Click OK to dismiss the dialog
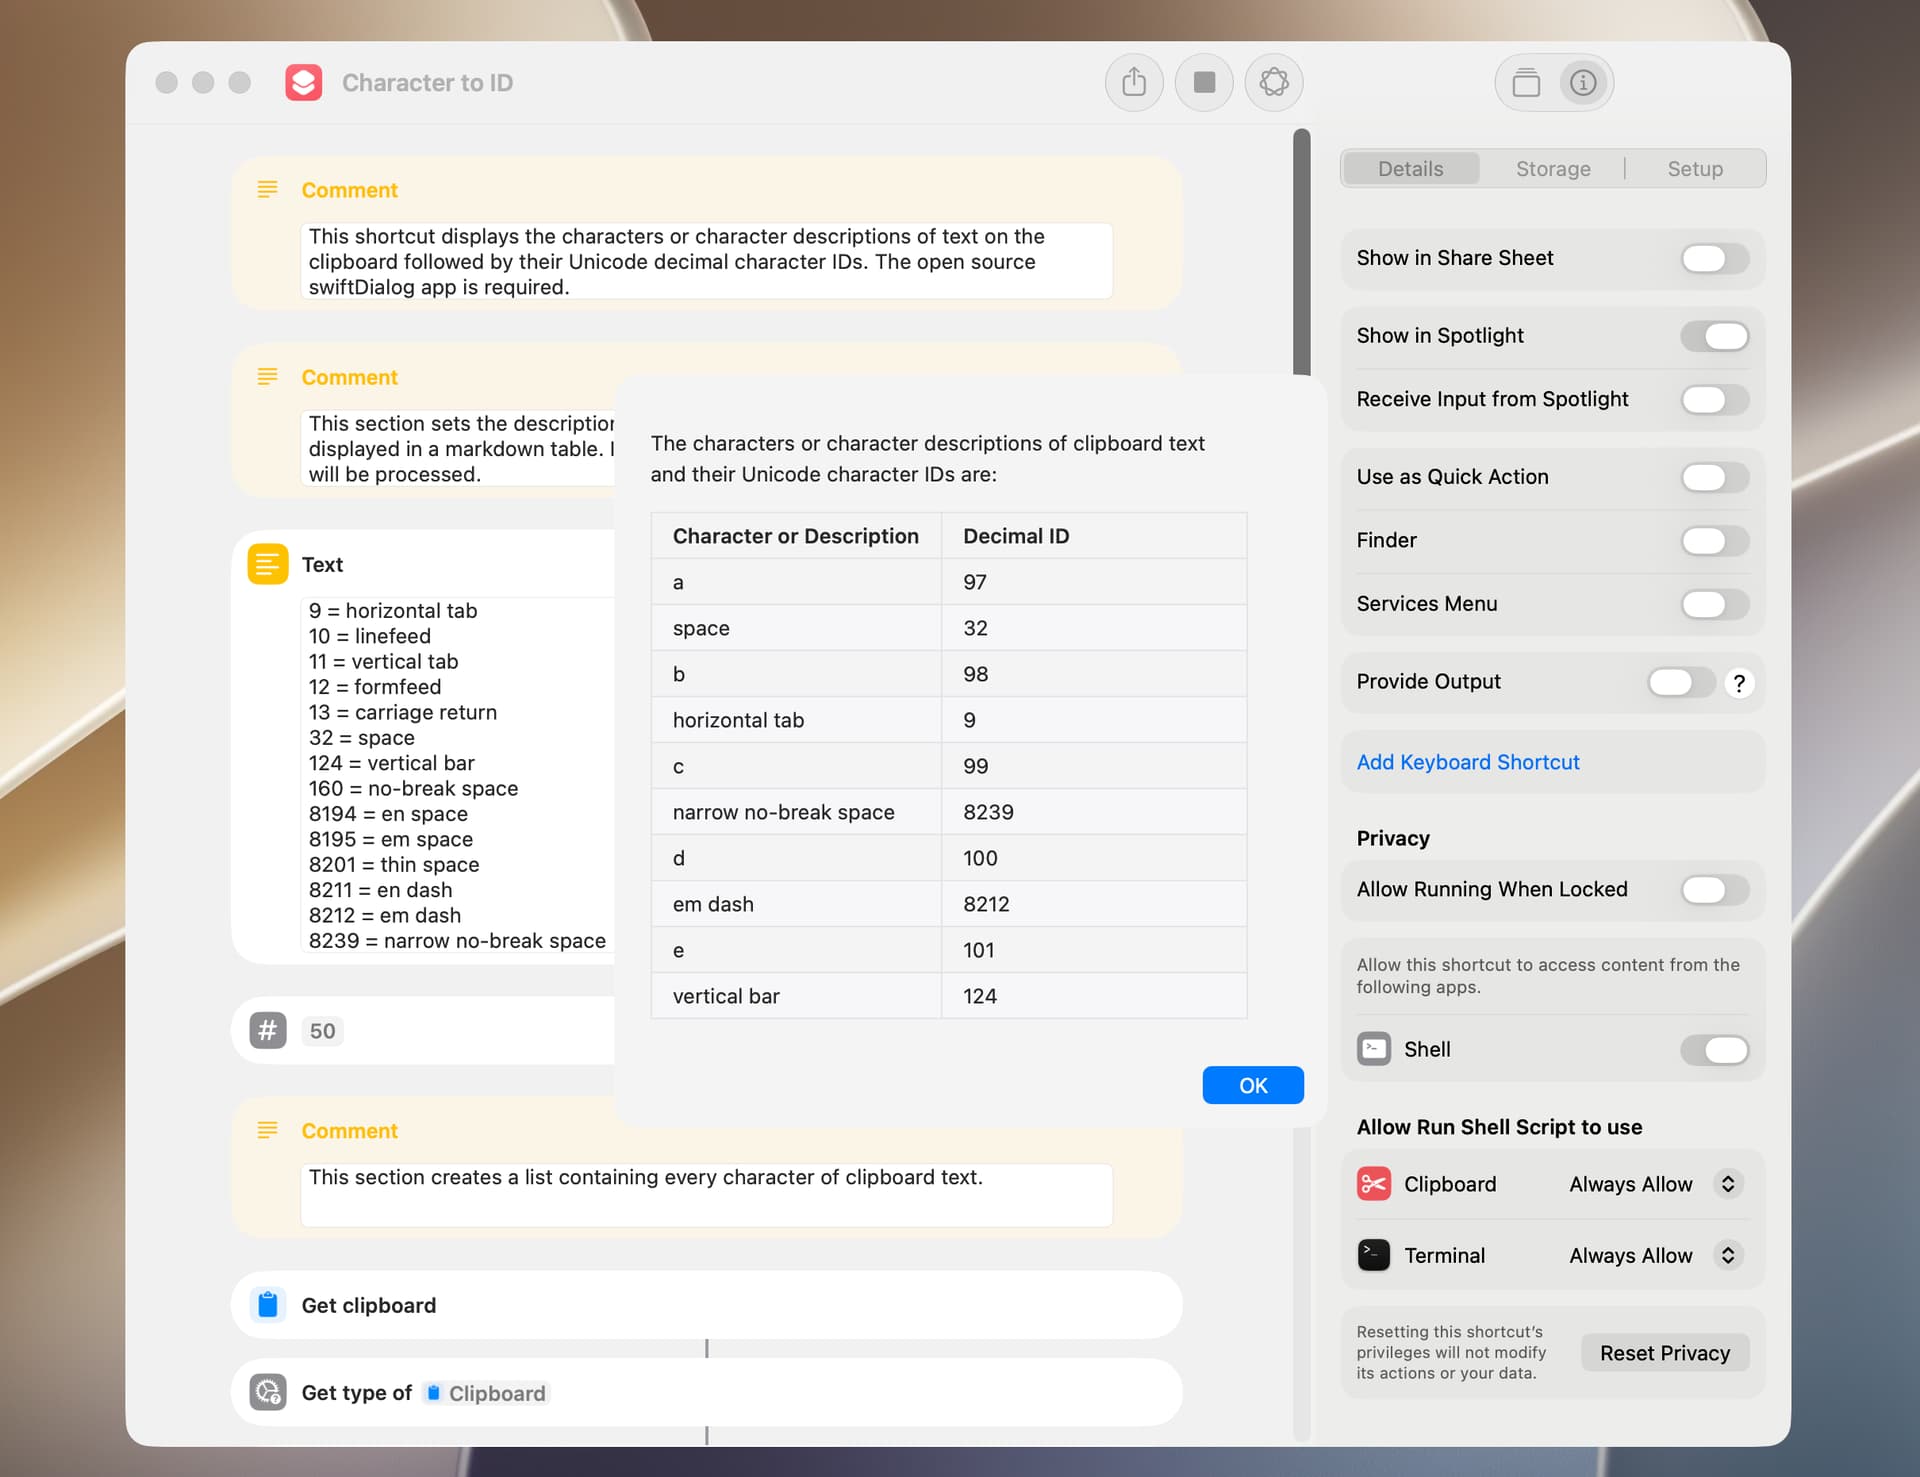The image size is (1920, 1477). [x=1252, y=1085]
